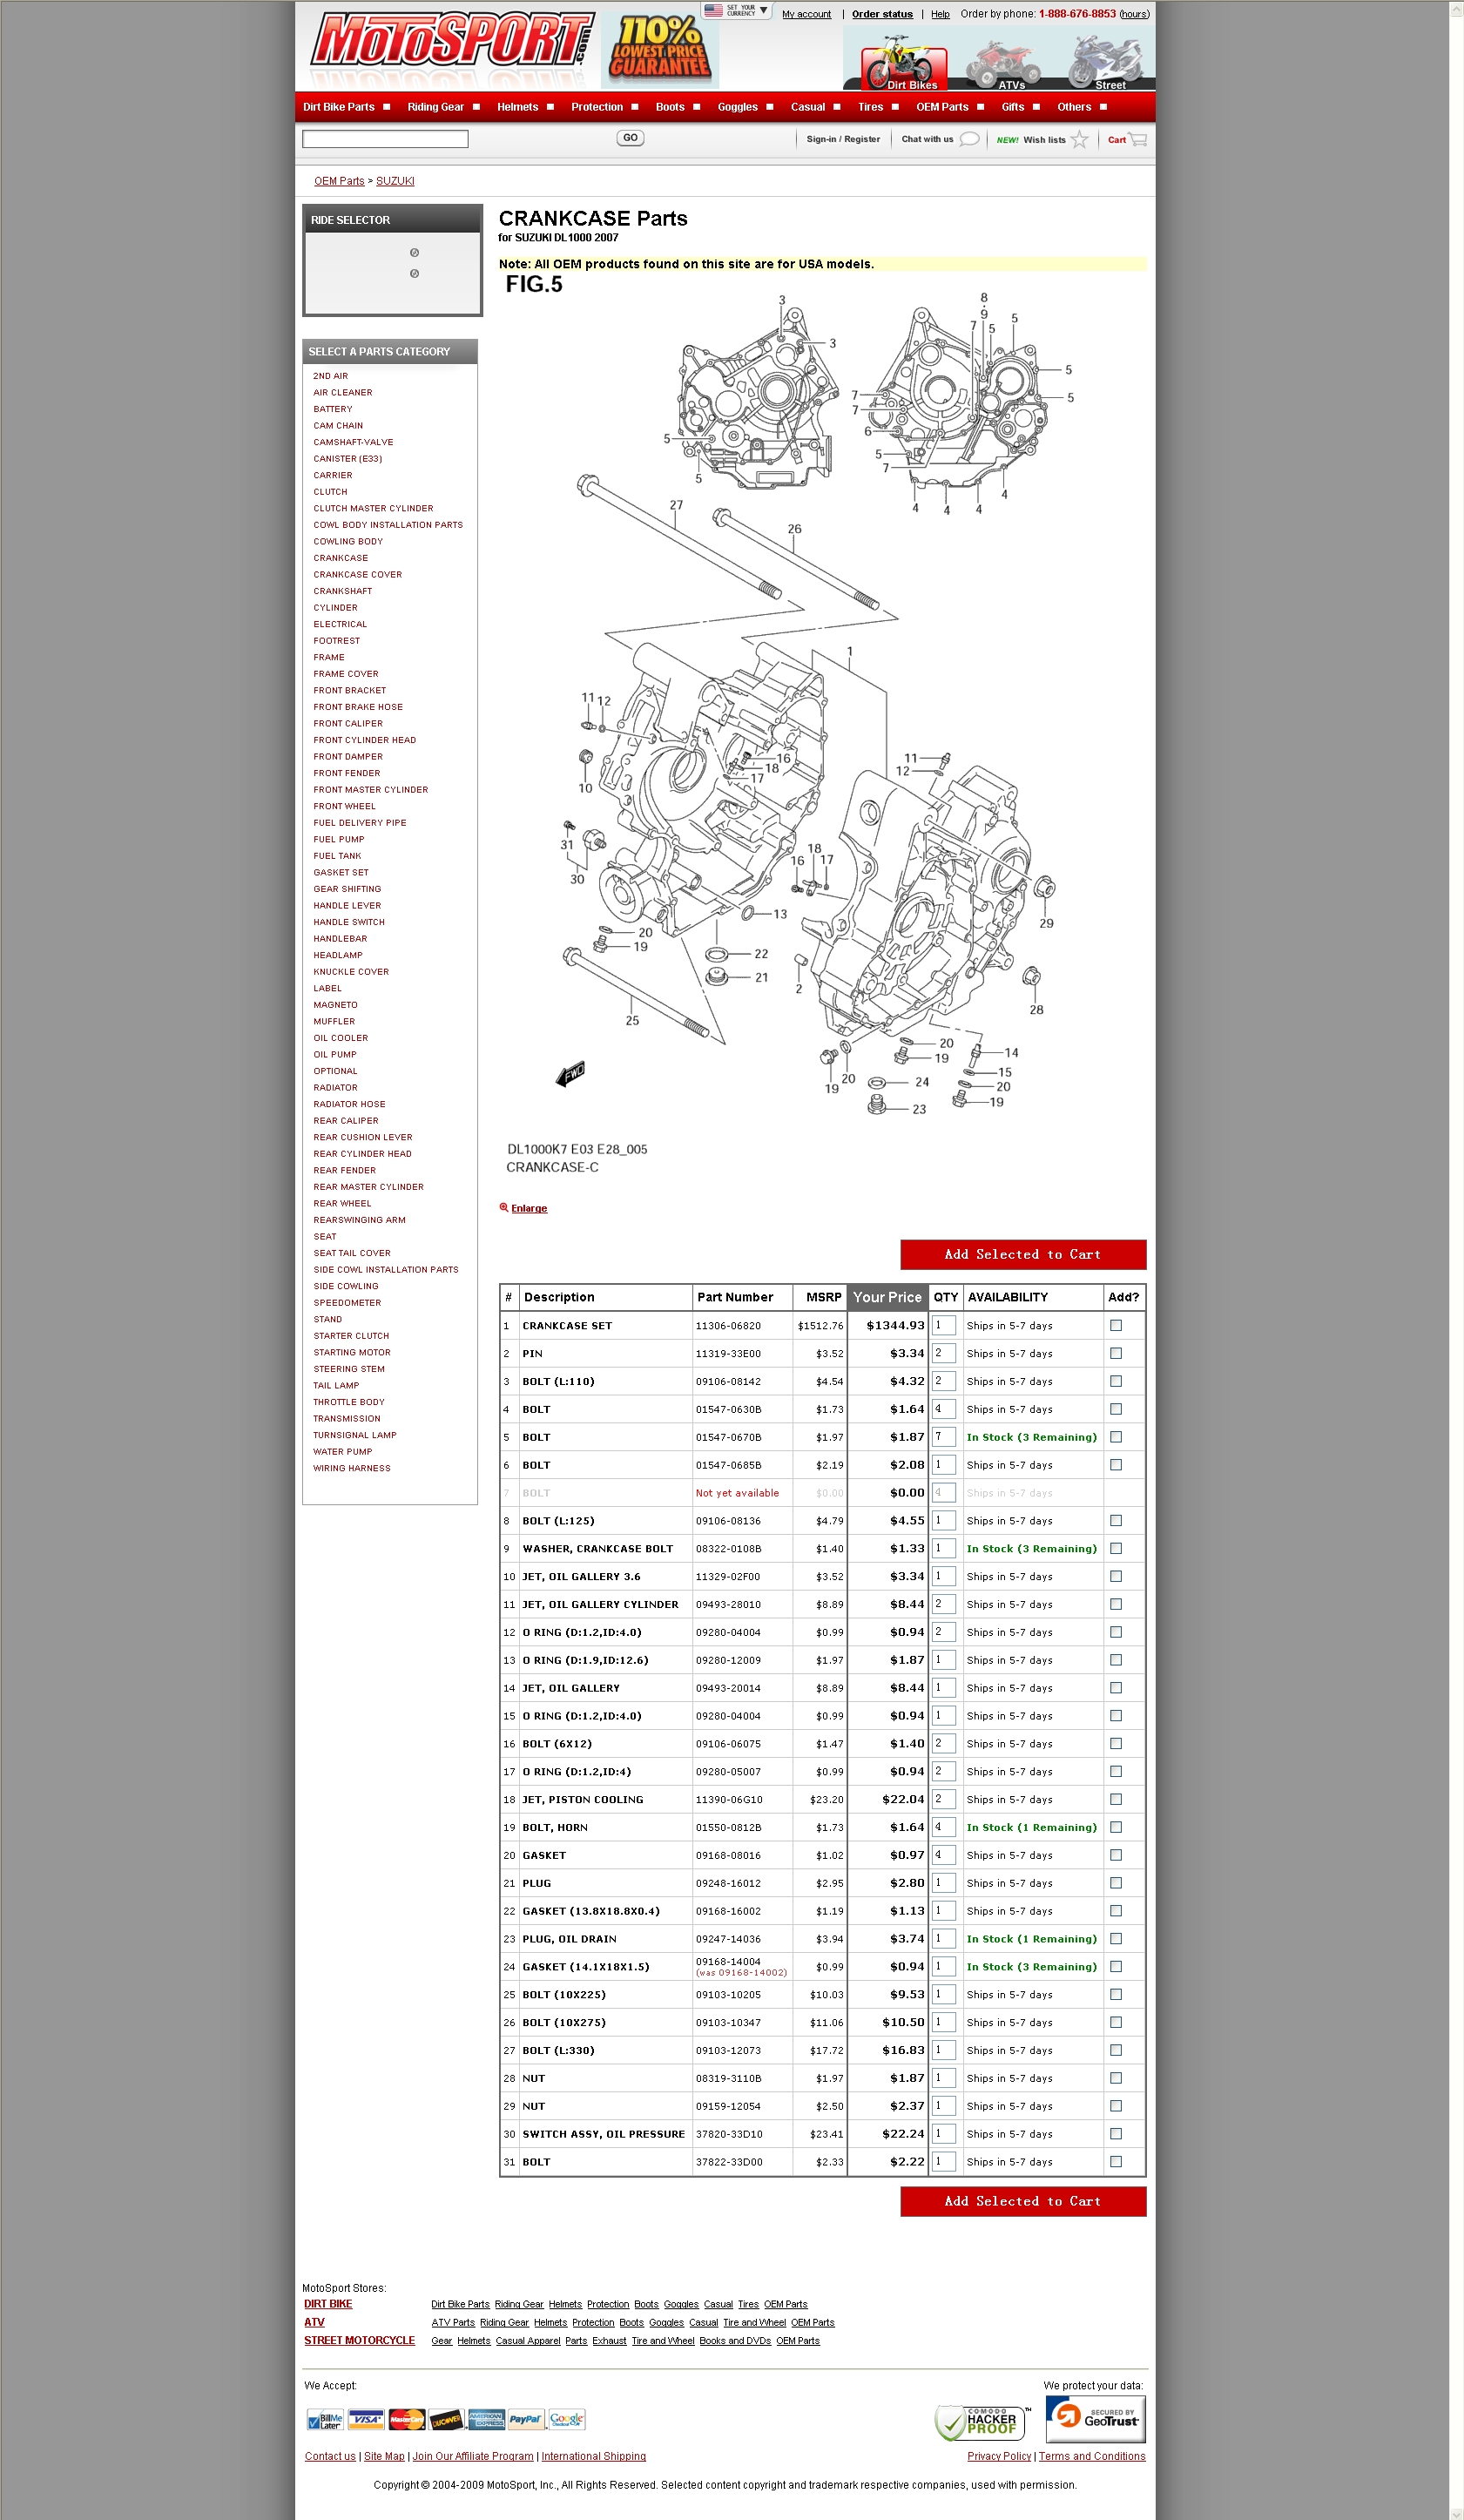This screenshot has width=1464, height=2520.
Task: Open the International Shipping footer link
Action: [x=593, y=2456]
